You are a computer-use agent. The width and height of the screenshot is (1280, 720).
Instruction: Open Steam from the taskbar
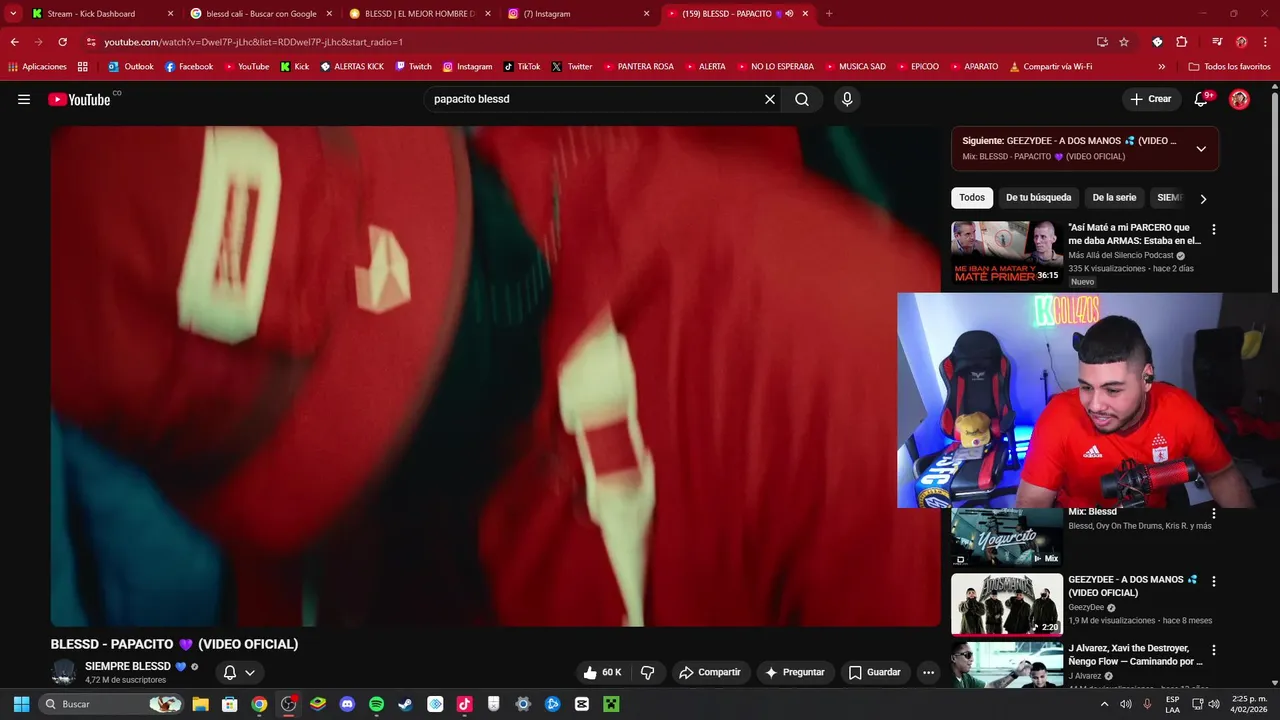coord(405,704)
